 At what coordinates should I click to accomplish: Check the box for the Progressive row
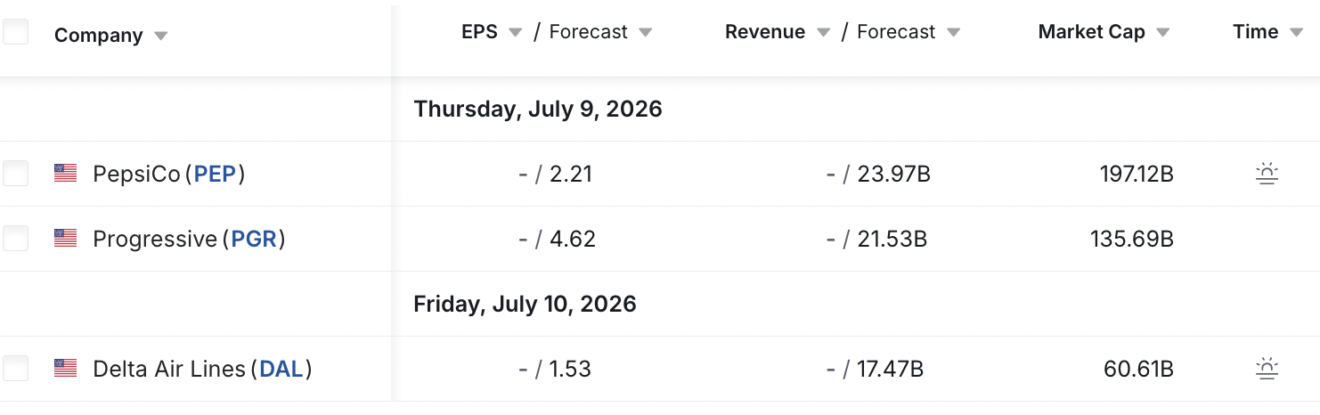pyautogui.click(x=15, y=238)
